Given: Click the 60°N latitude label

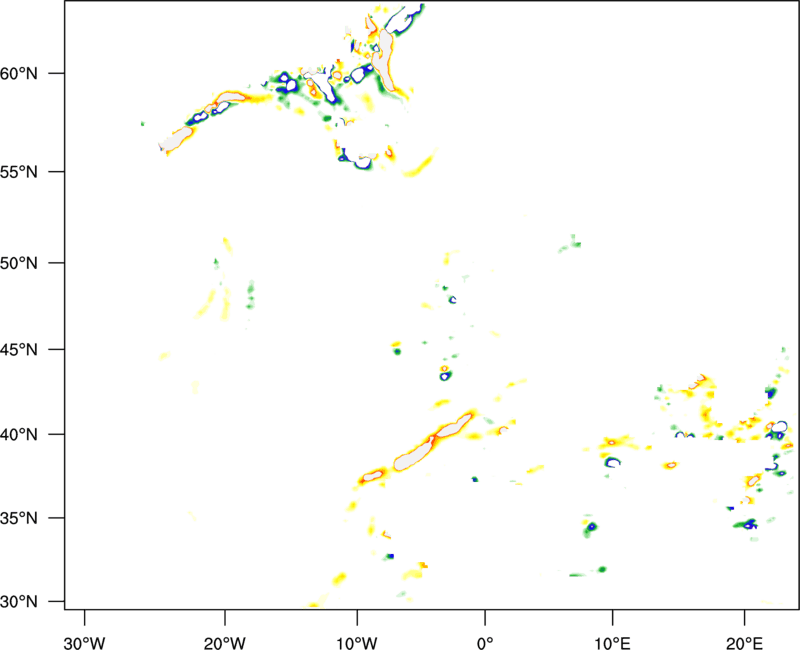Looking at the screenshot, I should pyautogui.click(x=19, y=73).
